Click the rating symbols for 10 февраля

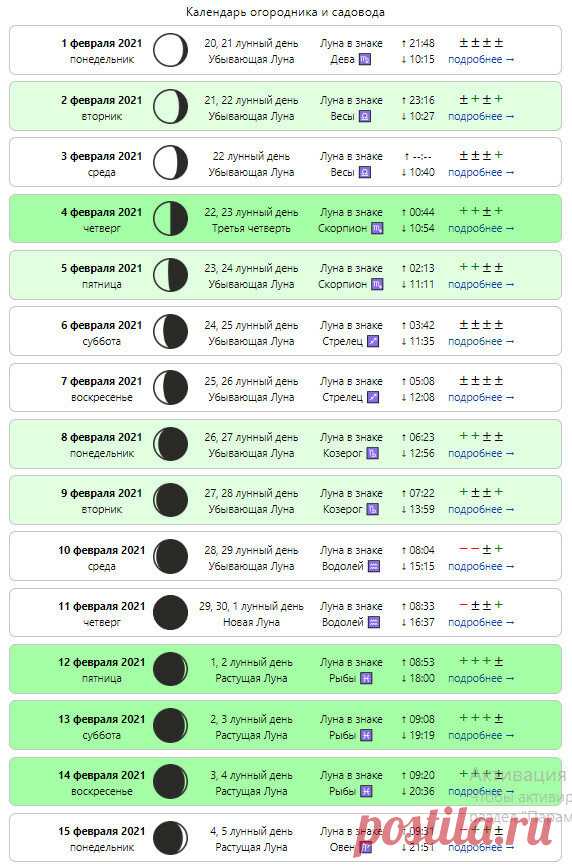[x=481, y=549]
